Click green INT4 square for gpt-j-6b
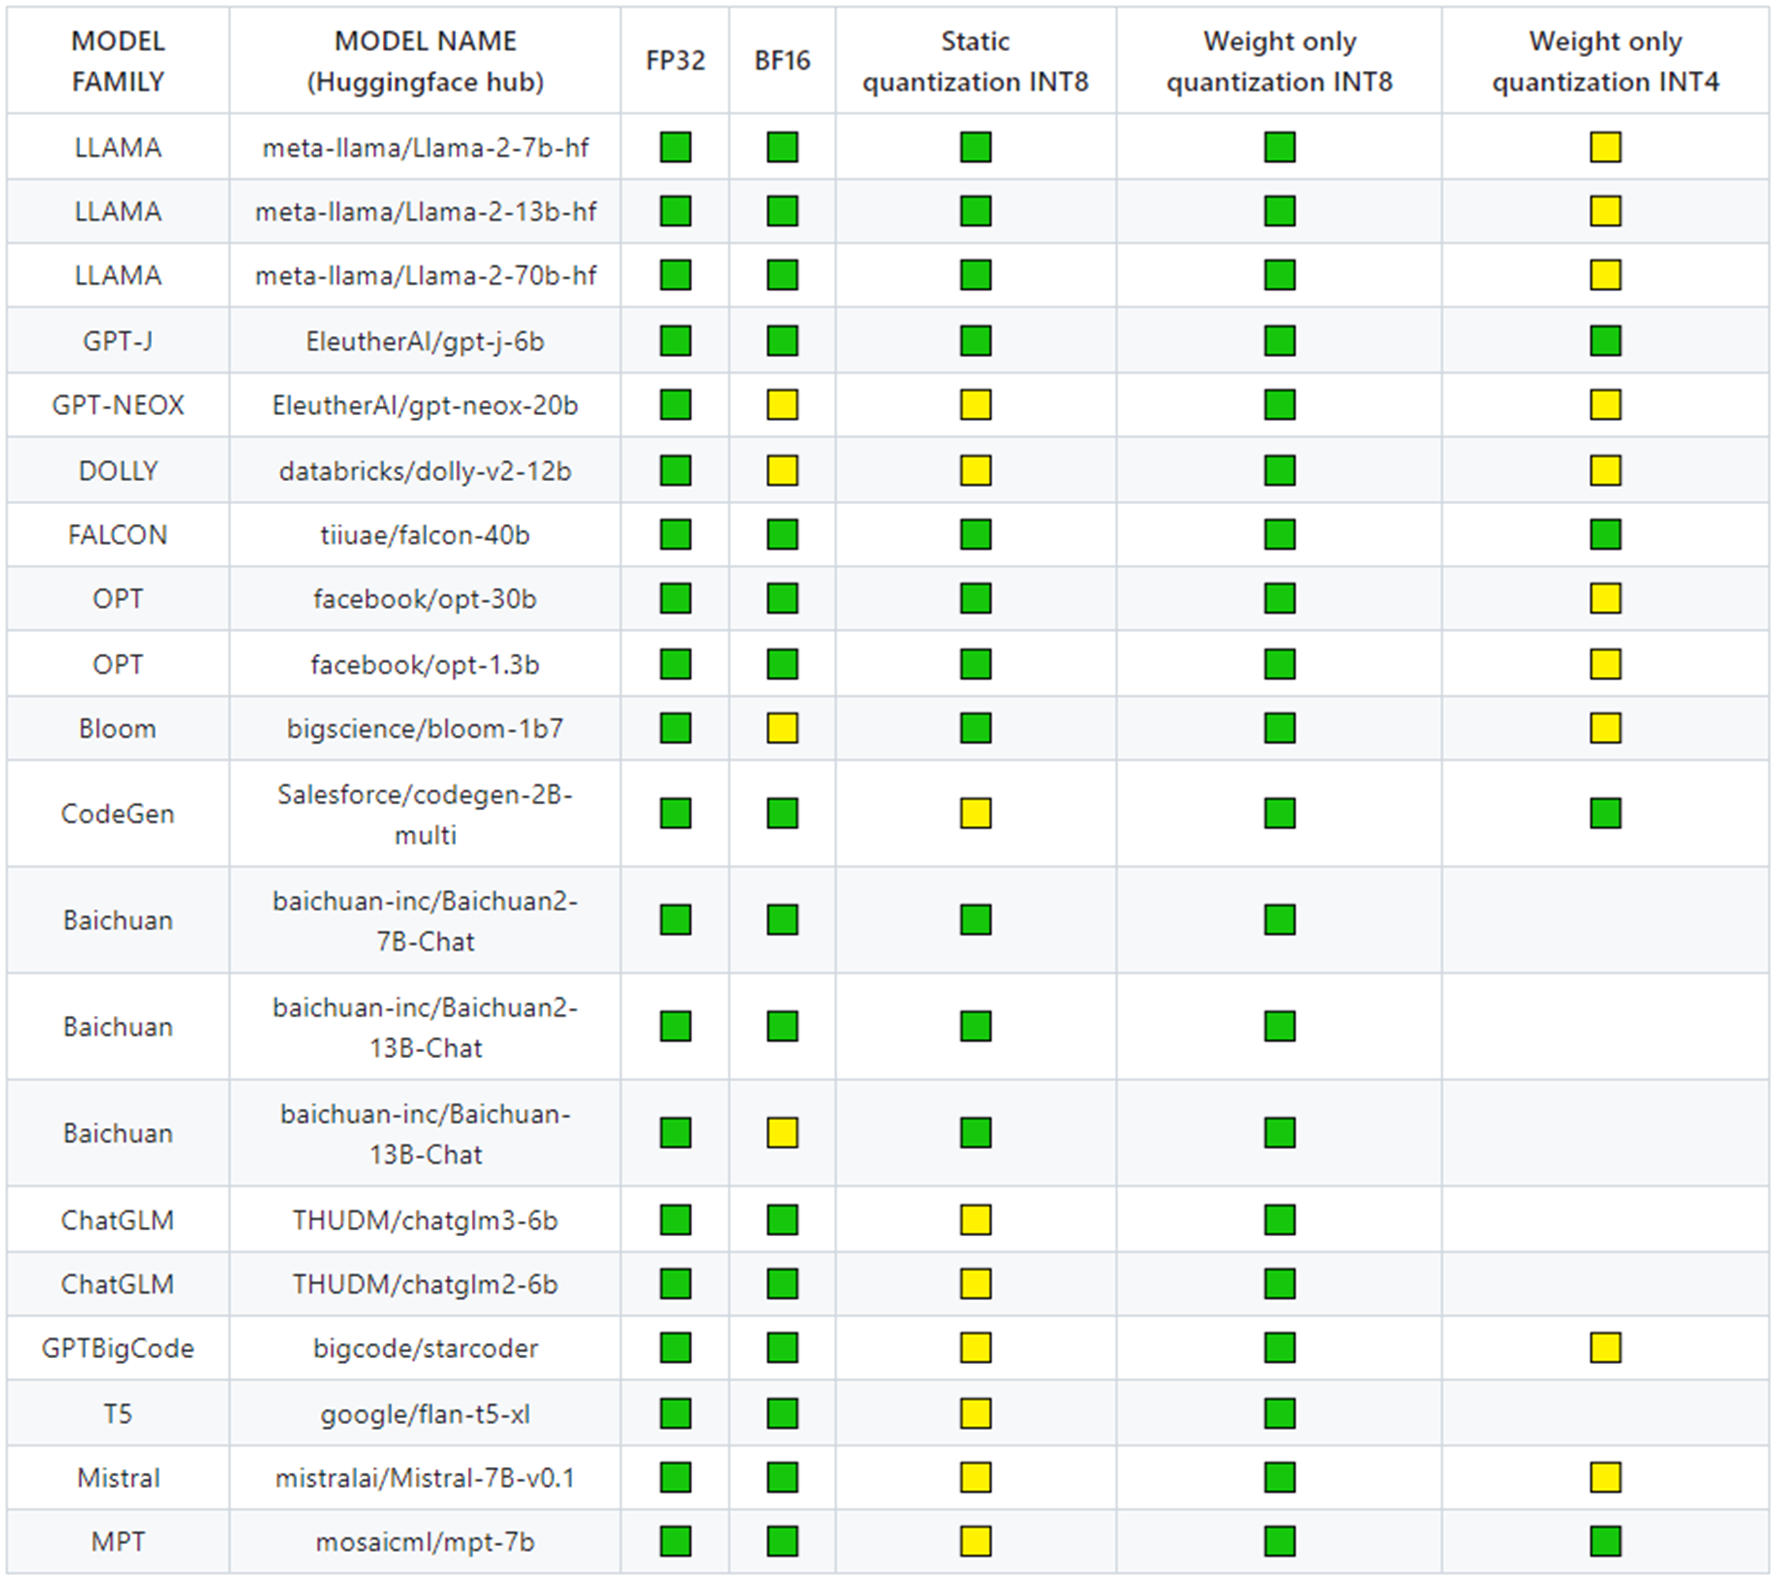Screen dimensions: 1780x1582 point(1605,341)
